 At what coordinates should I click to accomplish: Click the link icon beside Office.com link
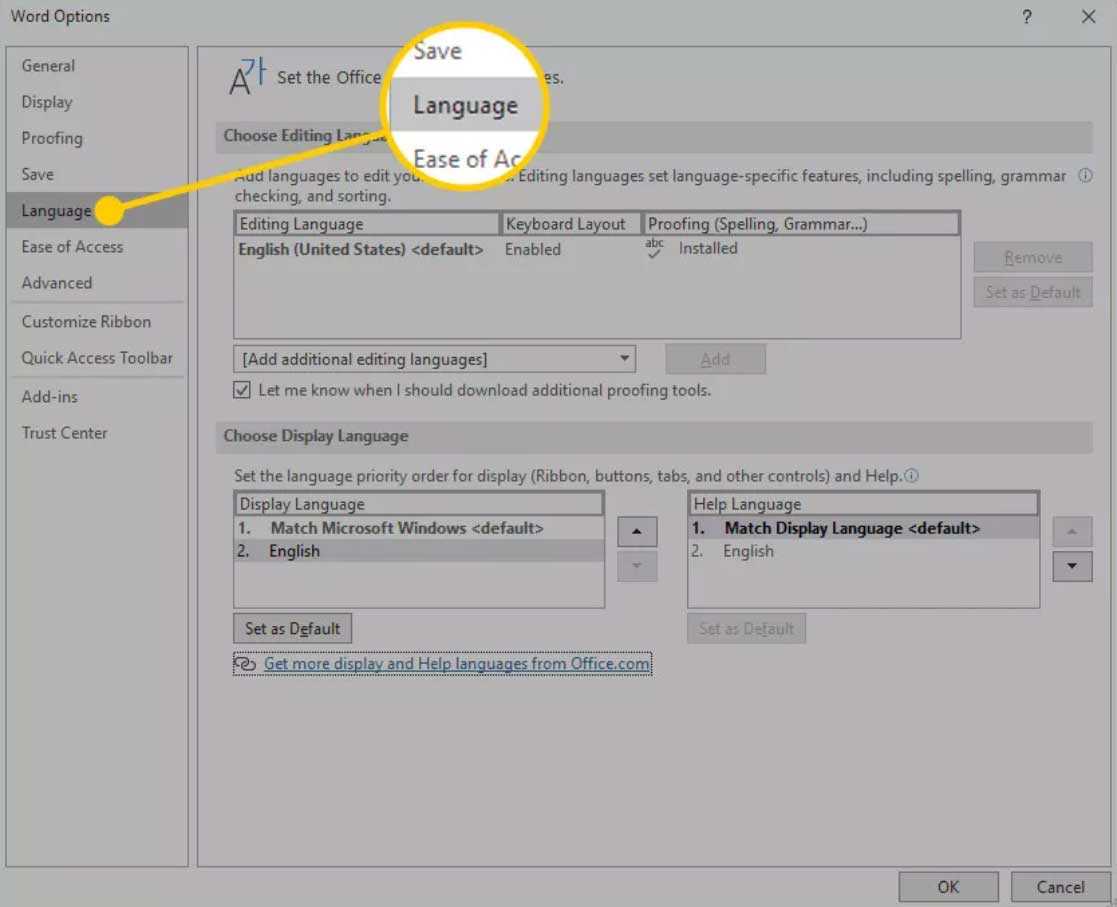click(x=245, y=664)
